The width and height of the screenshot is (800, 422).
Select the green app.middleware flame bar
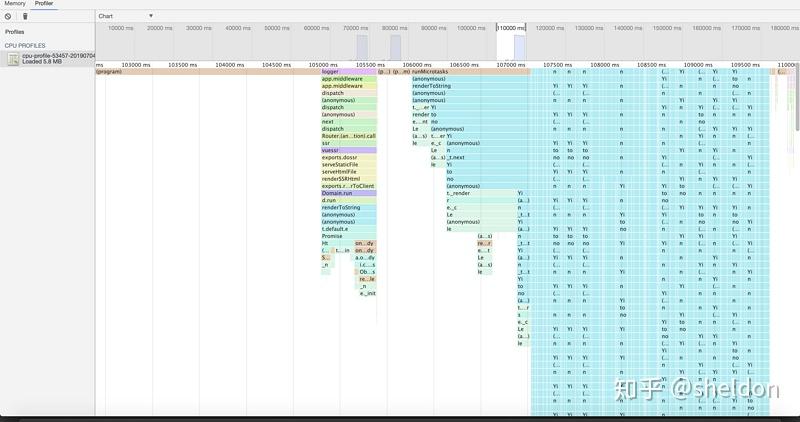tap(349, 79)
